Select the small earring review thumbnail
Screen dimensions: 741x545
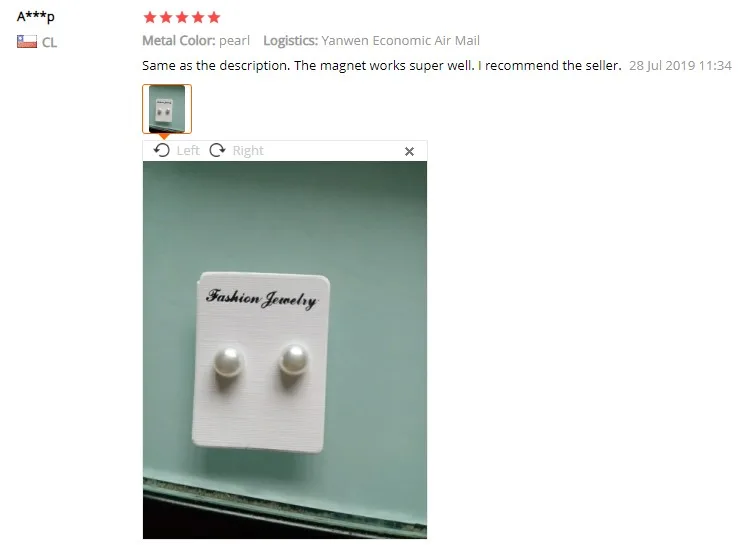pos(167,109)
